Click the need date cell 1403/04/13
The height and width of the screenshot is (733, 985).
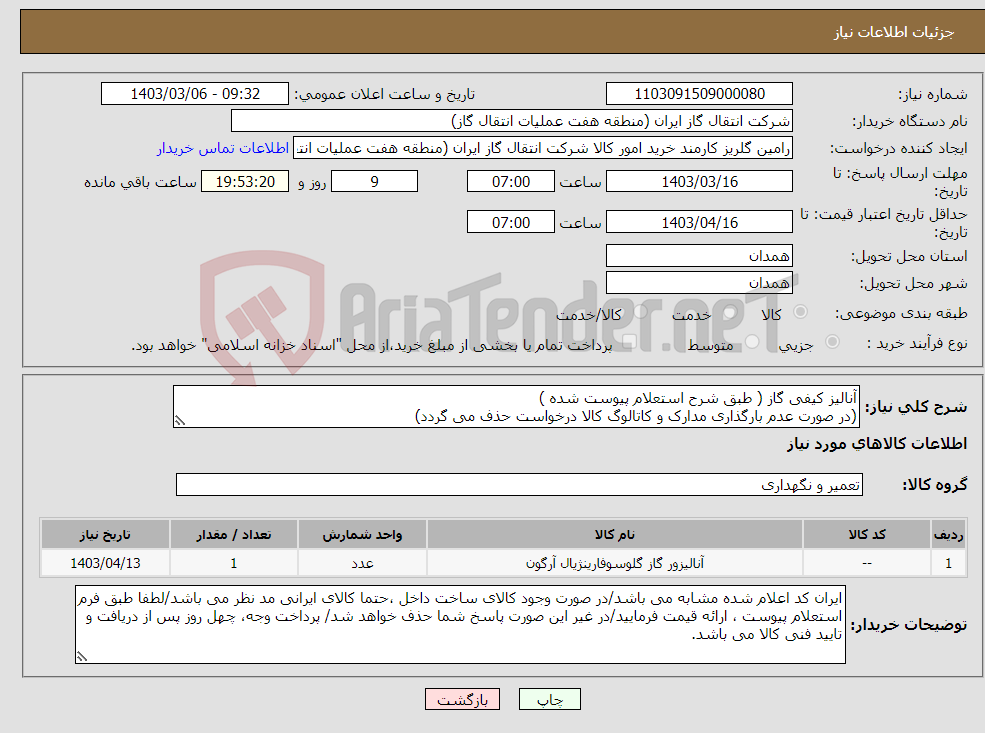(105, 563)
